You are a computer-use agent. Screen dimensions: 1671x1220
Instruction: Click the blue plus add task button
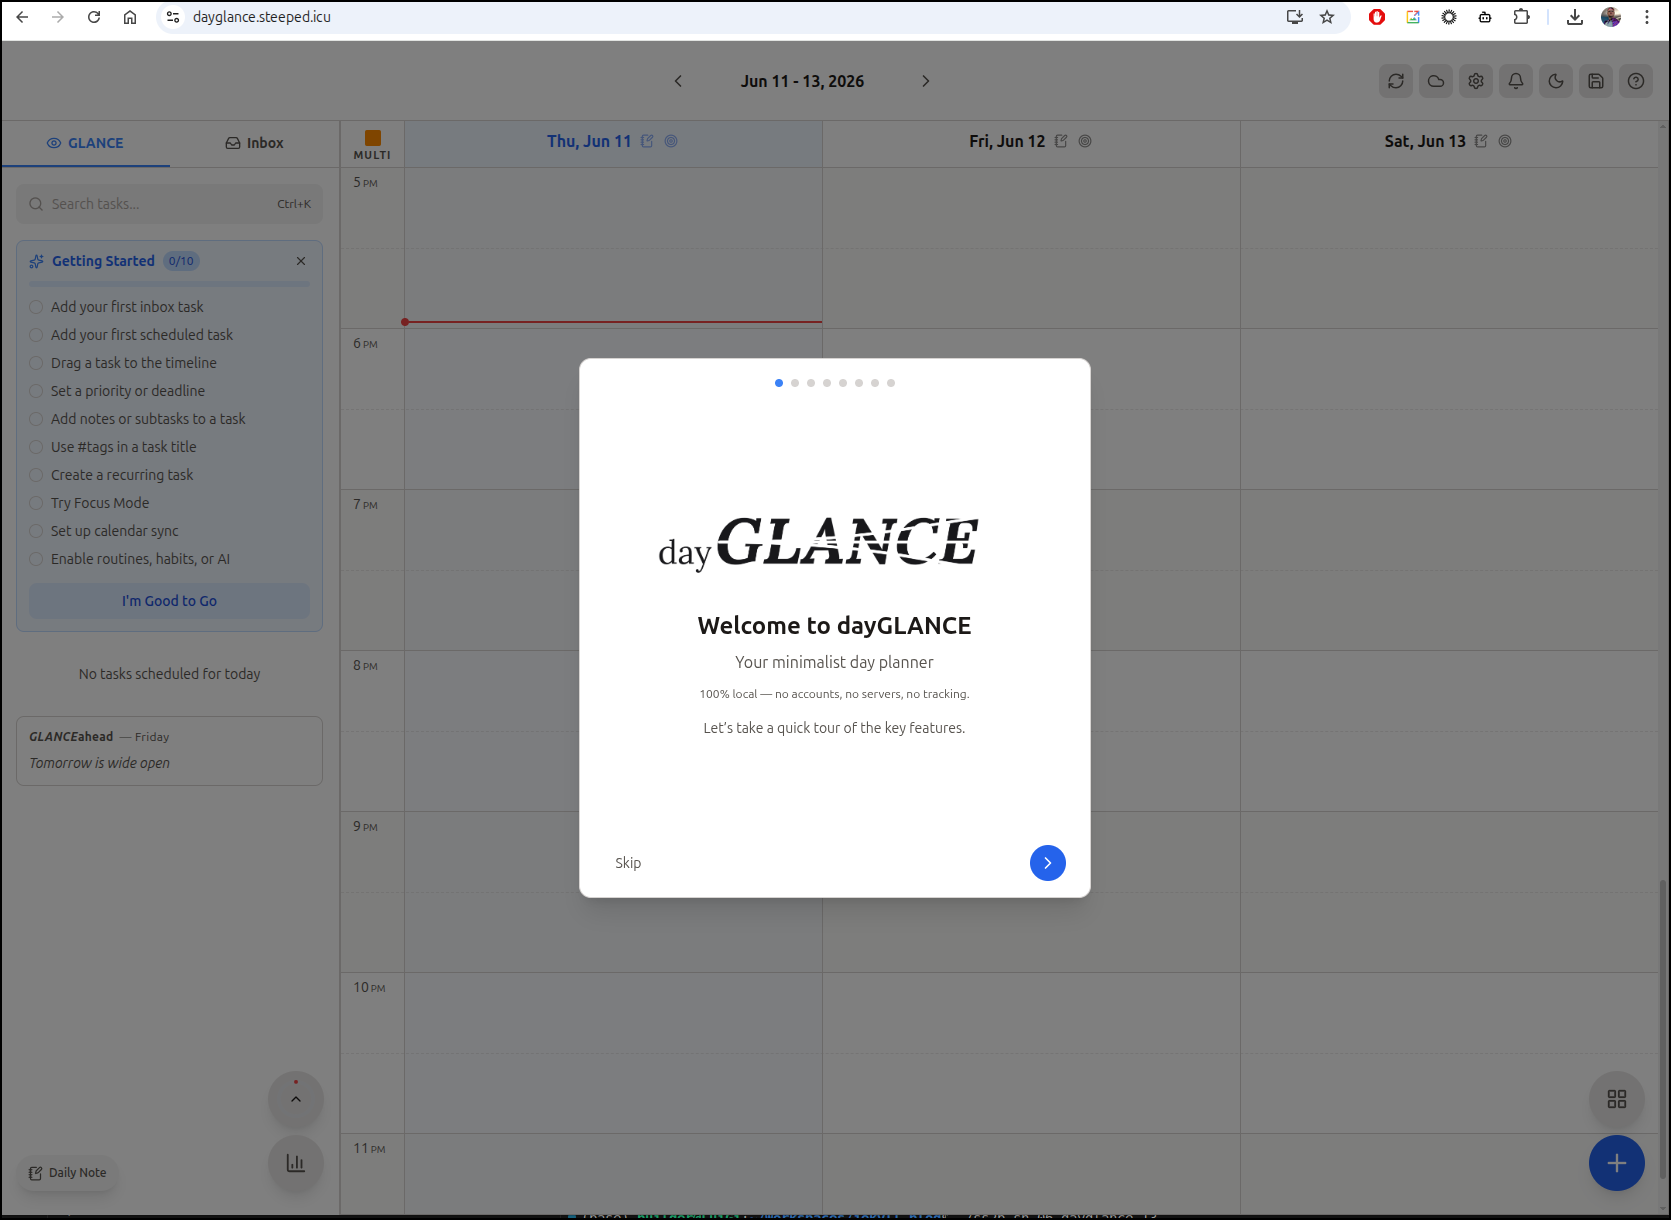pos(1617,1163)
